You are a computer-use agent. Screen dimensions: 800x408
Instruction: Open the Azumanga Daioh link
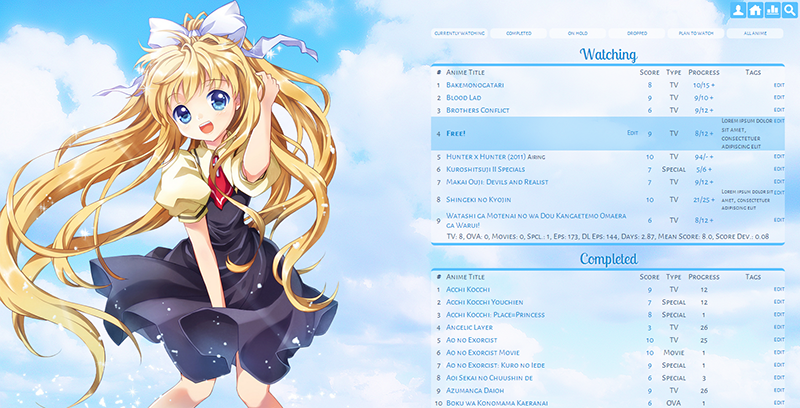pyautogui.click(x=475, y=391)
